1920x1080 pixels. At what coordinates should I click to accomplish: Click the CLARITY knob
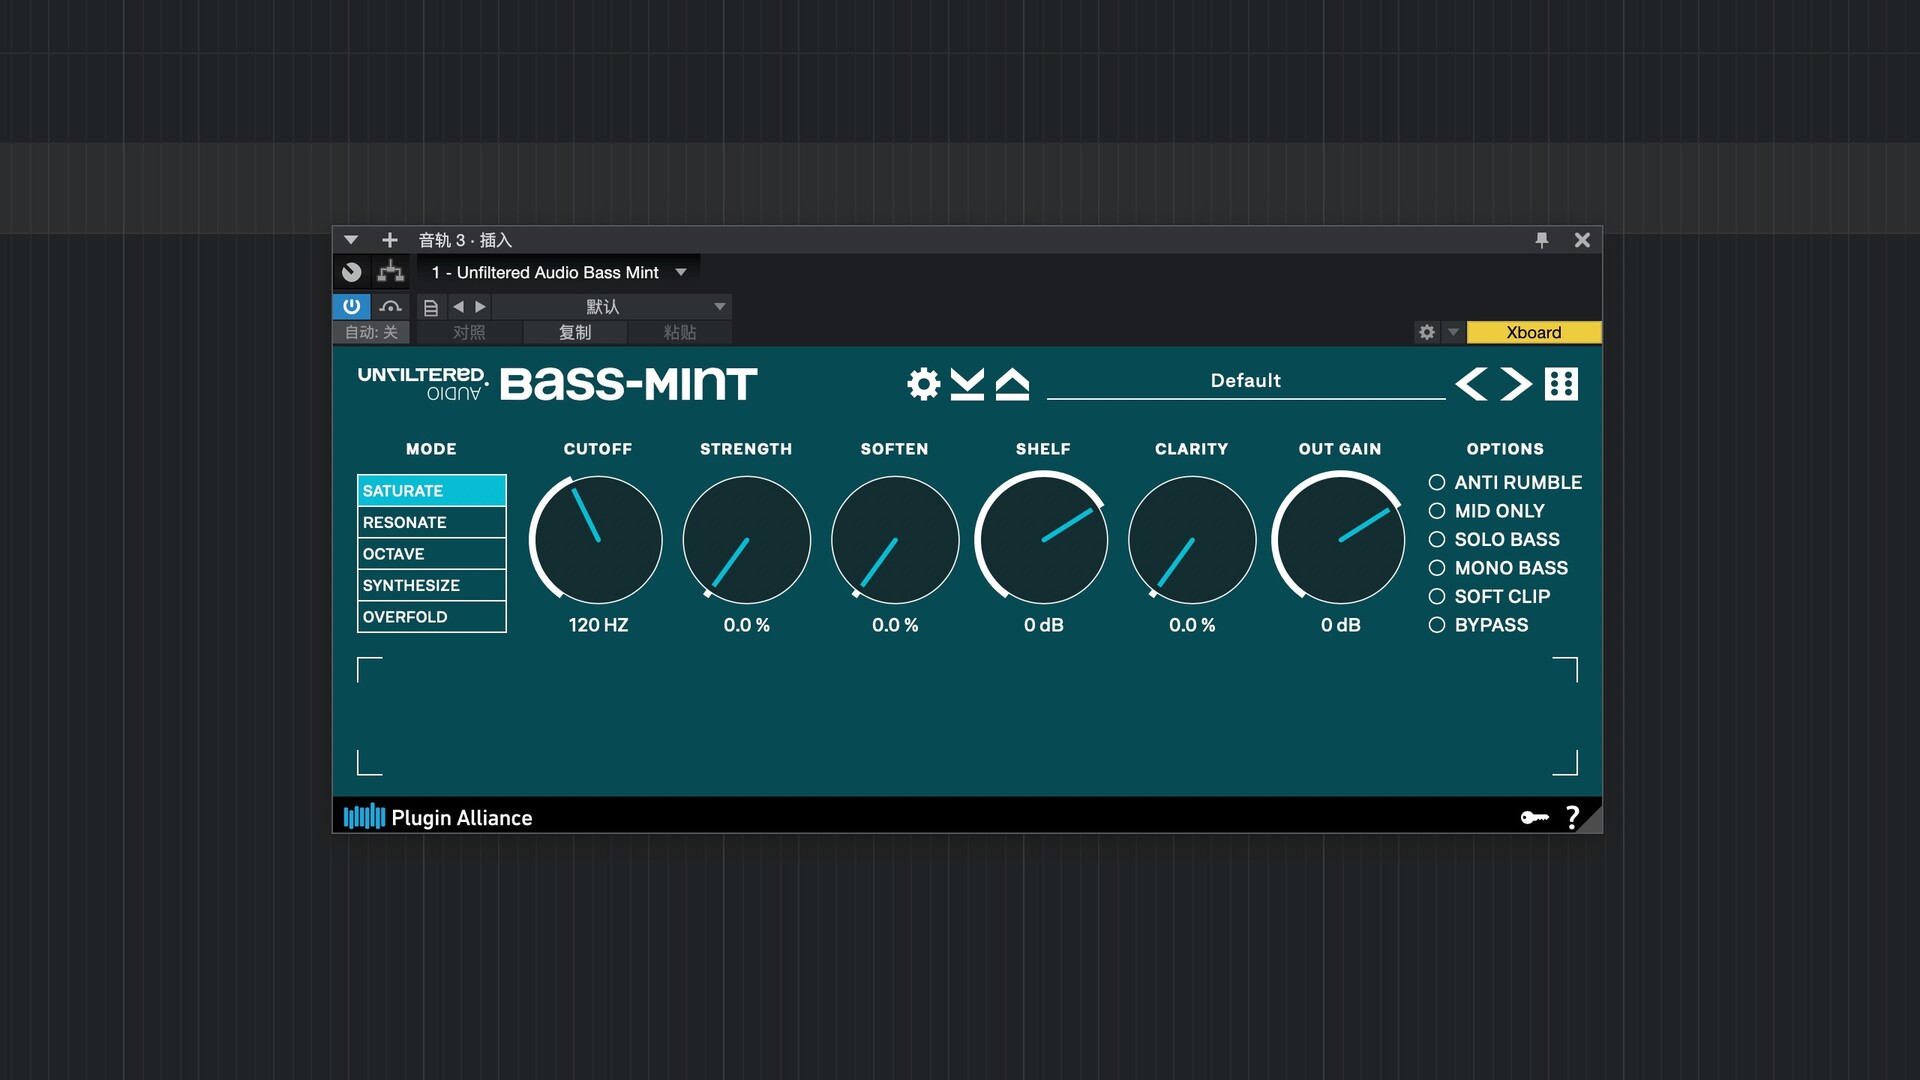click(1191, 540)
